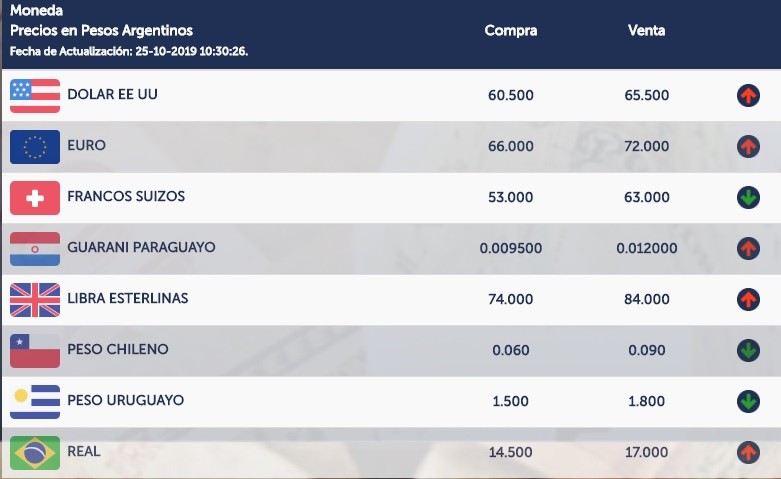The image size is (781, 479).
Task: Click the red up arrow for Libra Esterlinas
Action: (748, 299)
